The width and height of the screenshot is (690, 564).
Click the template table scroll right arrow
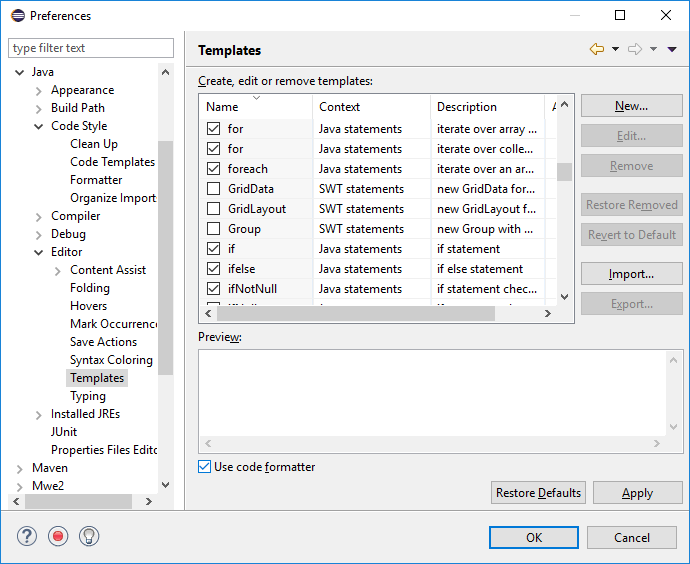tap(547, 314)
